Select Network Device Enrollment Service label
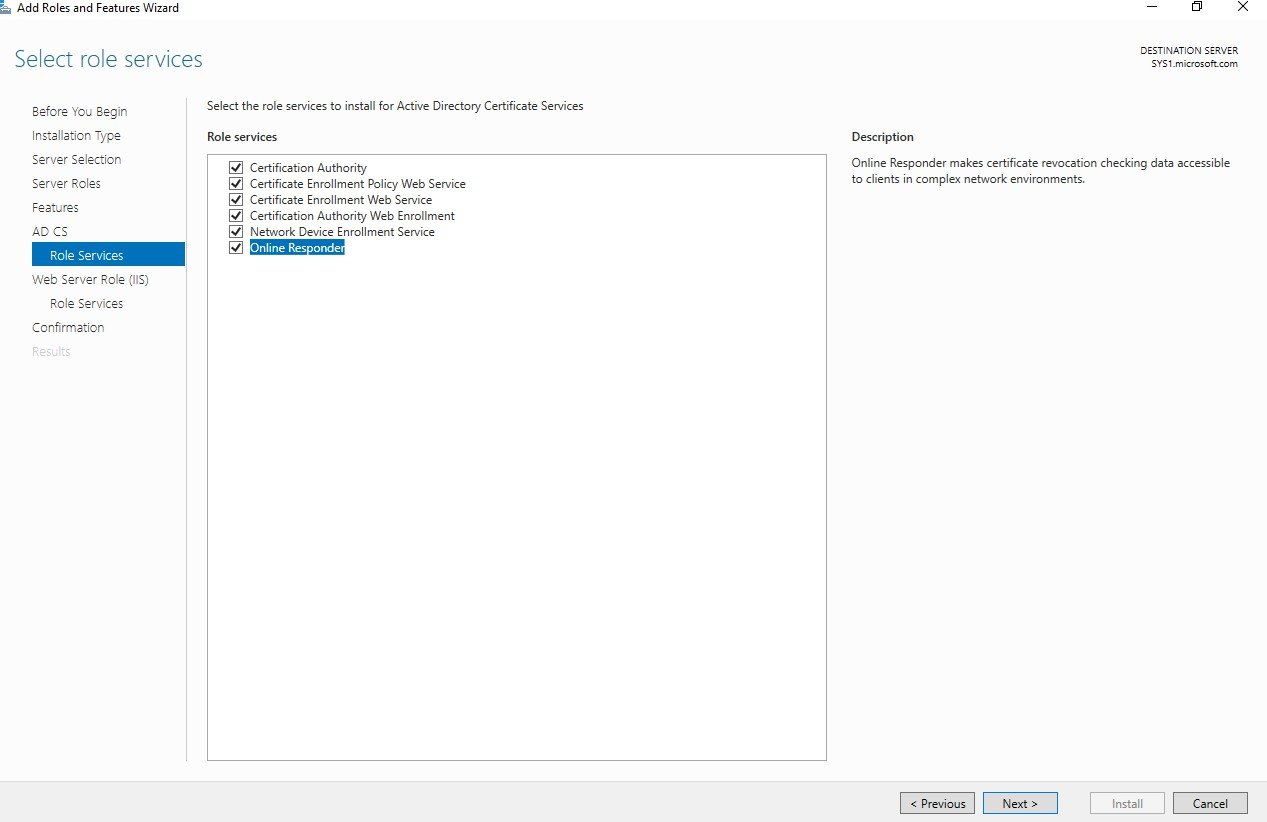 [x=342, y=232]
